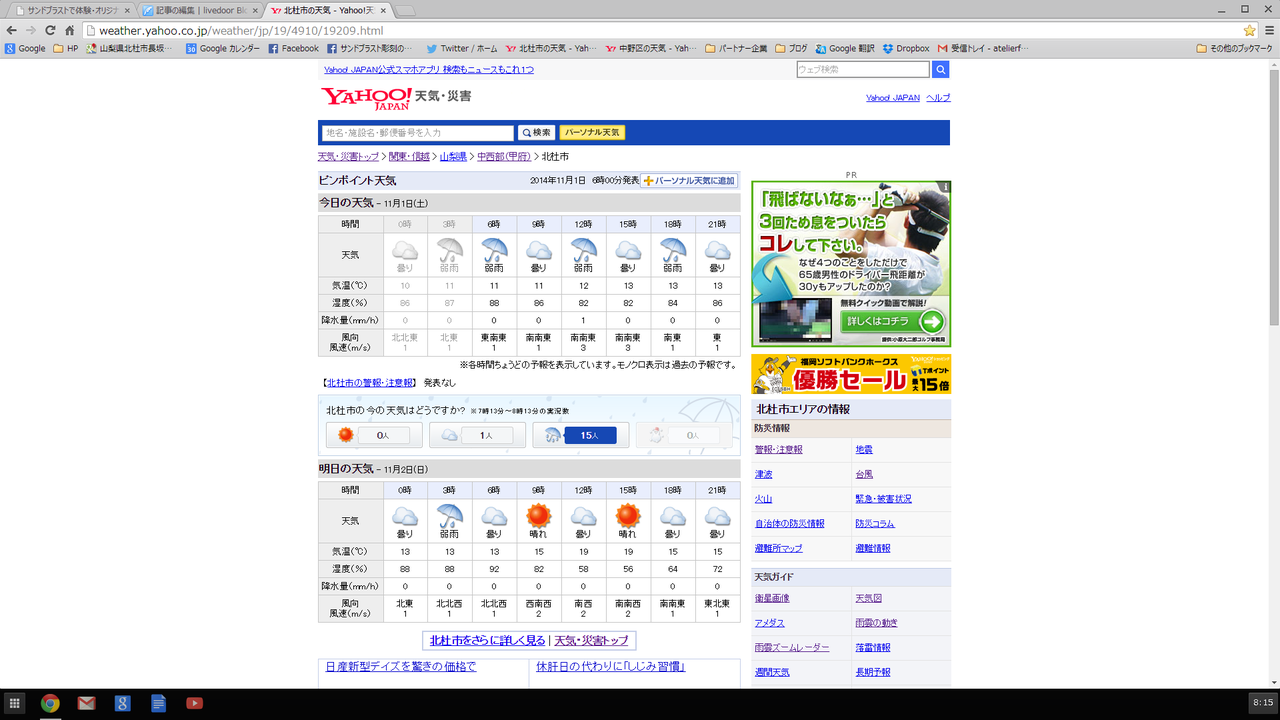This screenshot has height=720, width=1280.
Task: Launch Google Docs from the shelf
Action: click(158, 703)
